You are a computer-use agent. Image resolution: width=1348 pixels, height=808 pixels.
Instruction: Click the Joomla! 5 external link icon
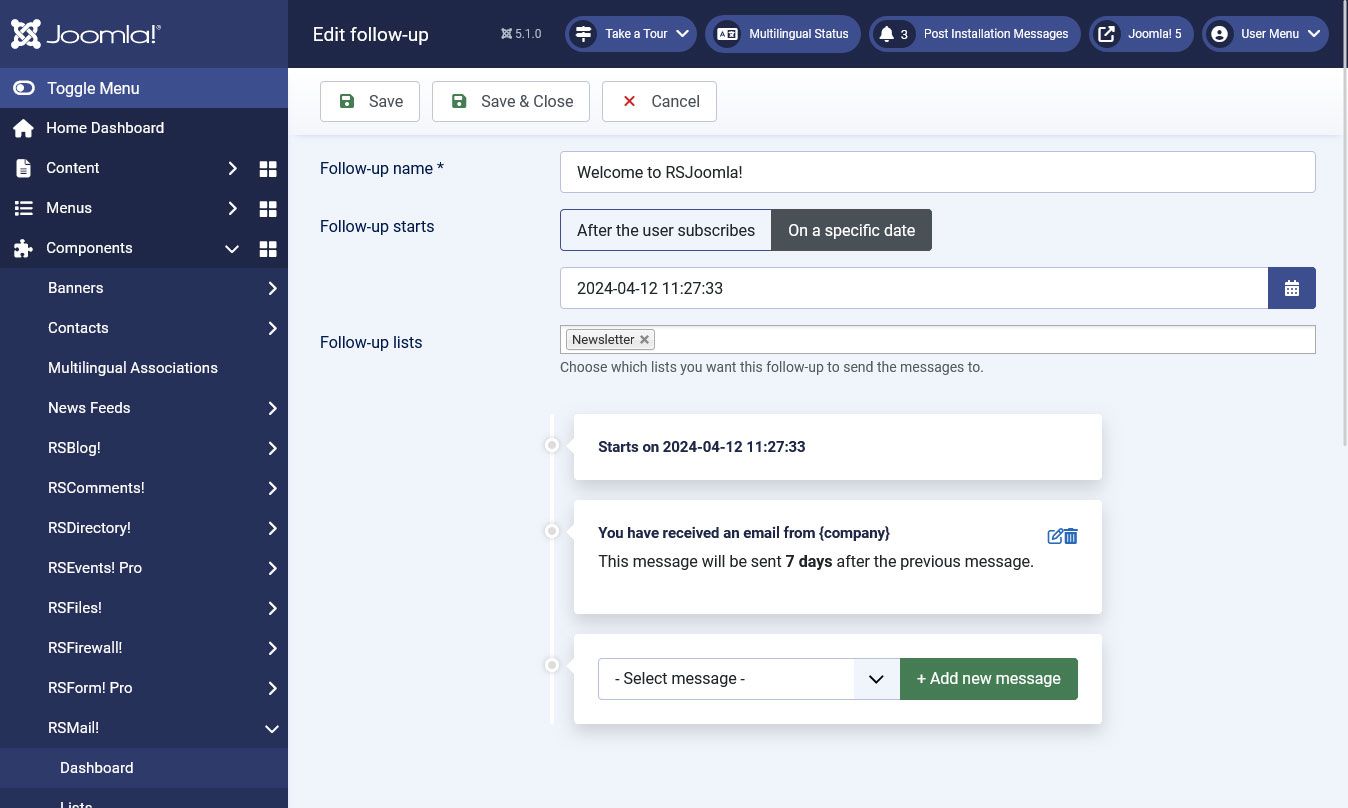pos(1107,34)
